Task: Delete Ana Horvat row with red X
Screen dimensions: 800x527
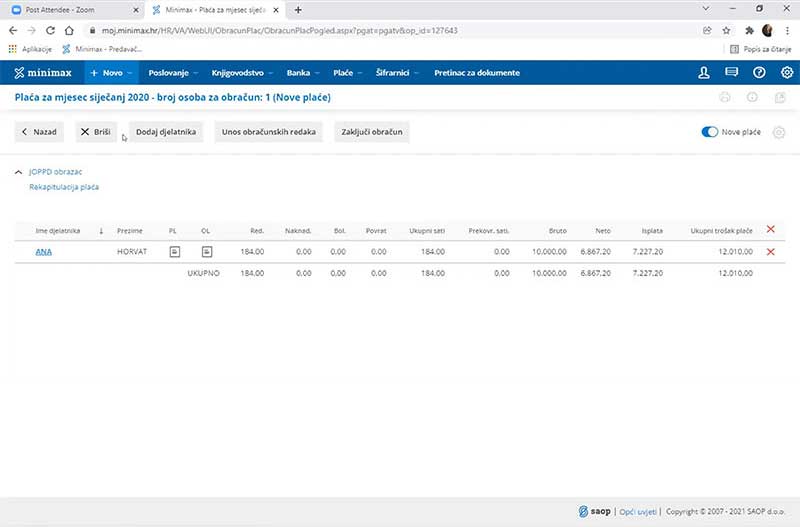Action: click(770, 251)
